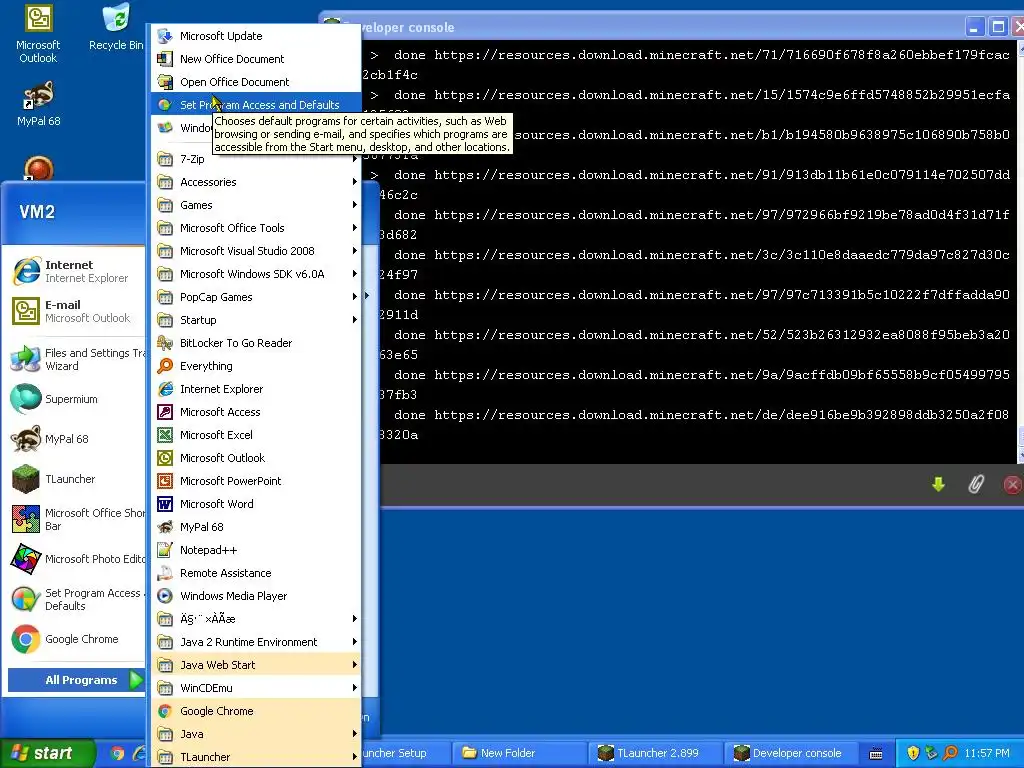Open Microsoft Photo Editor
The image size is (1024, 768).
coord(75,559)
